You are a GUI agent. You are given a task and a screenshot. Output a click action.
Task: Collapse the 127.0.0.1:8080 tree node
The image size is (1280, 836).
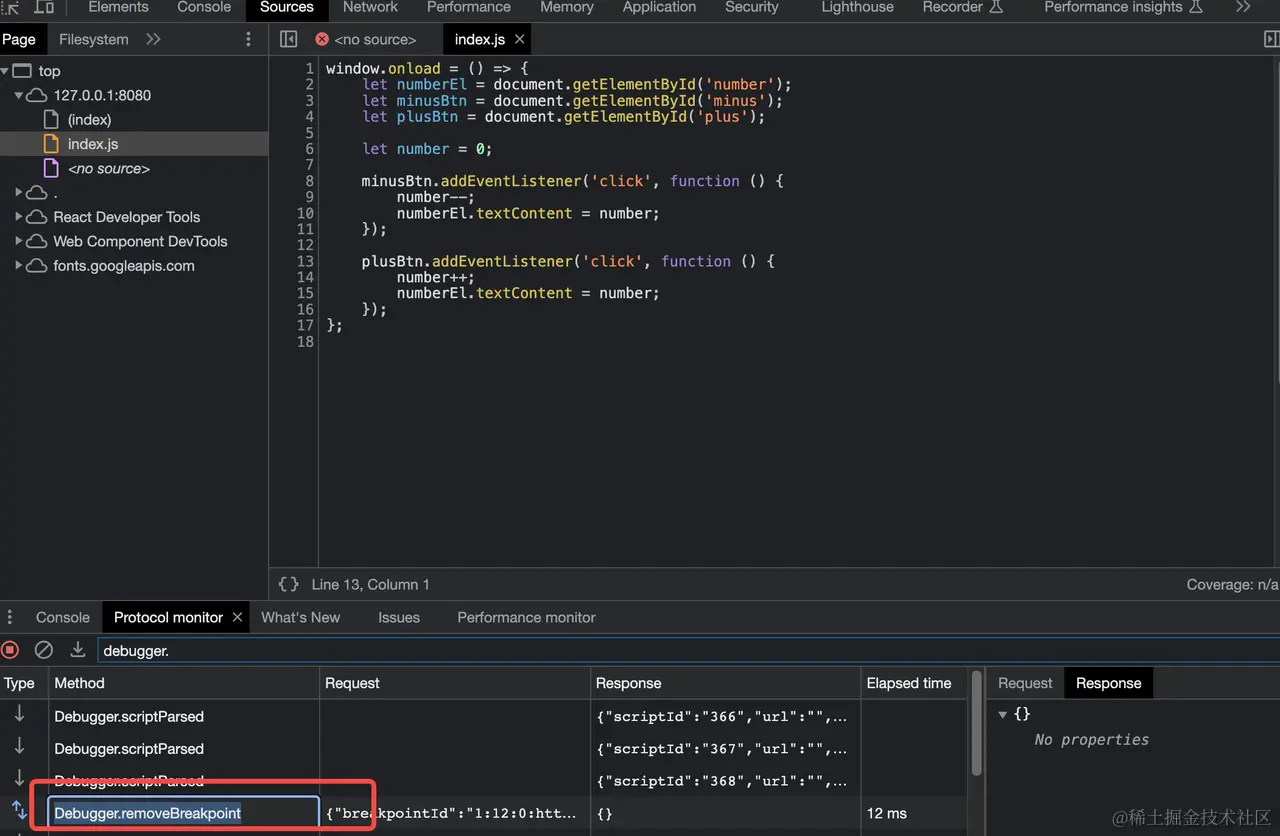point(18,95)
